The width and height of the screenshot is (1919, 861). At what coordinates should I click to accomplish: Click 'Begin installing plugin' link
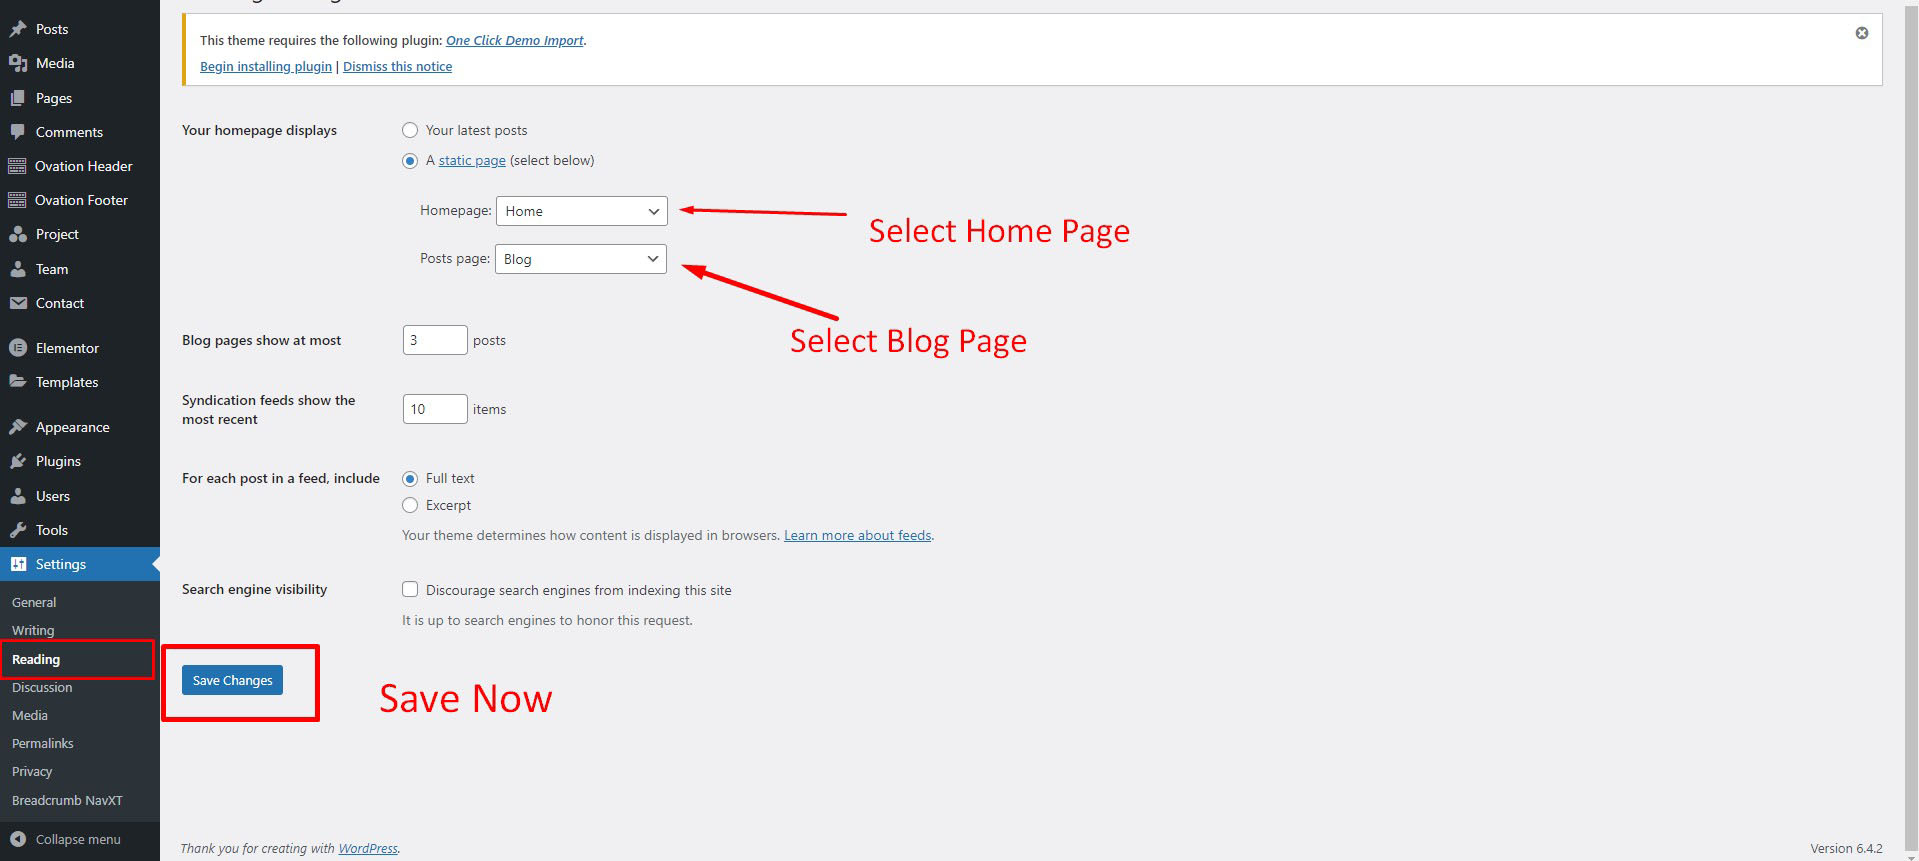(x=266, y=66)
